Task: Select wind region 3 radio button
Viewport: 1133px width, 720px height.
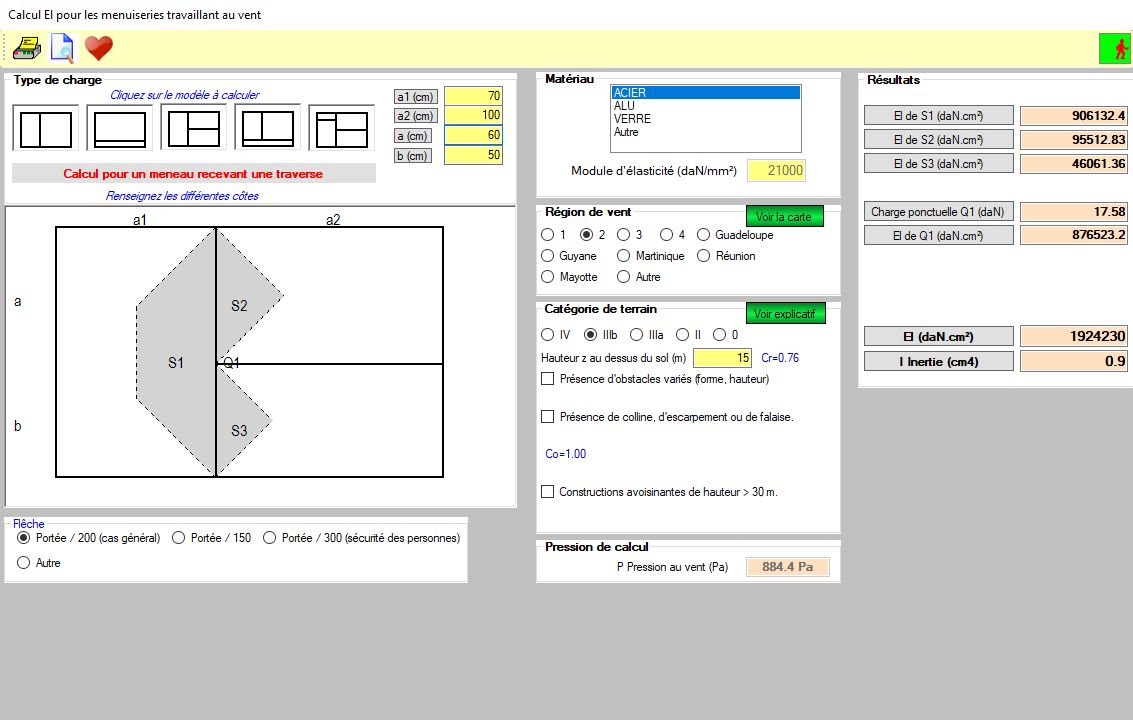Action: (624, 235)
